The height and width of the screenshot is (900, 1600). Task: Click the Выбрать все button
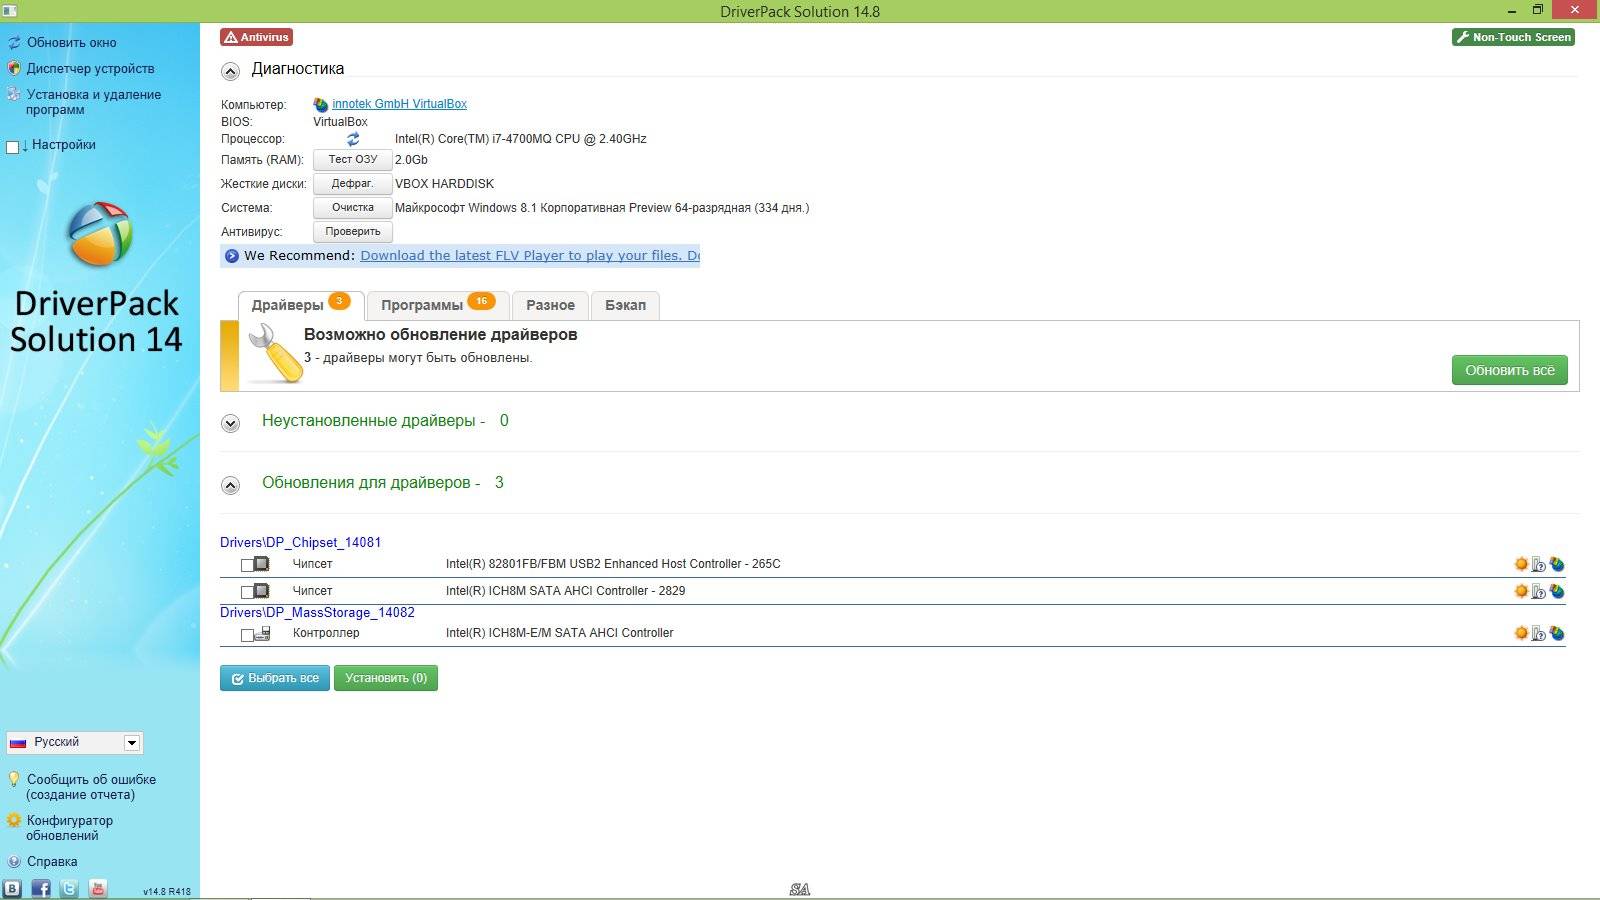click(x=275, y=678)
